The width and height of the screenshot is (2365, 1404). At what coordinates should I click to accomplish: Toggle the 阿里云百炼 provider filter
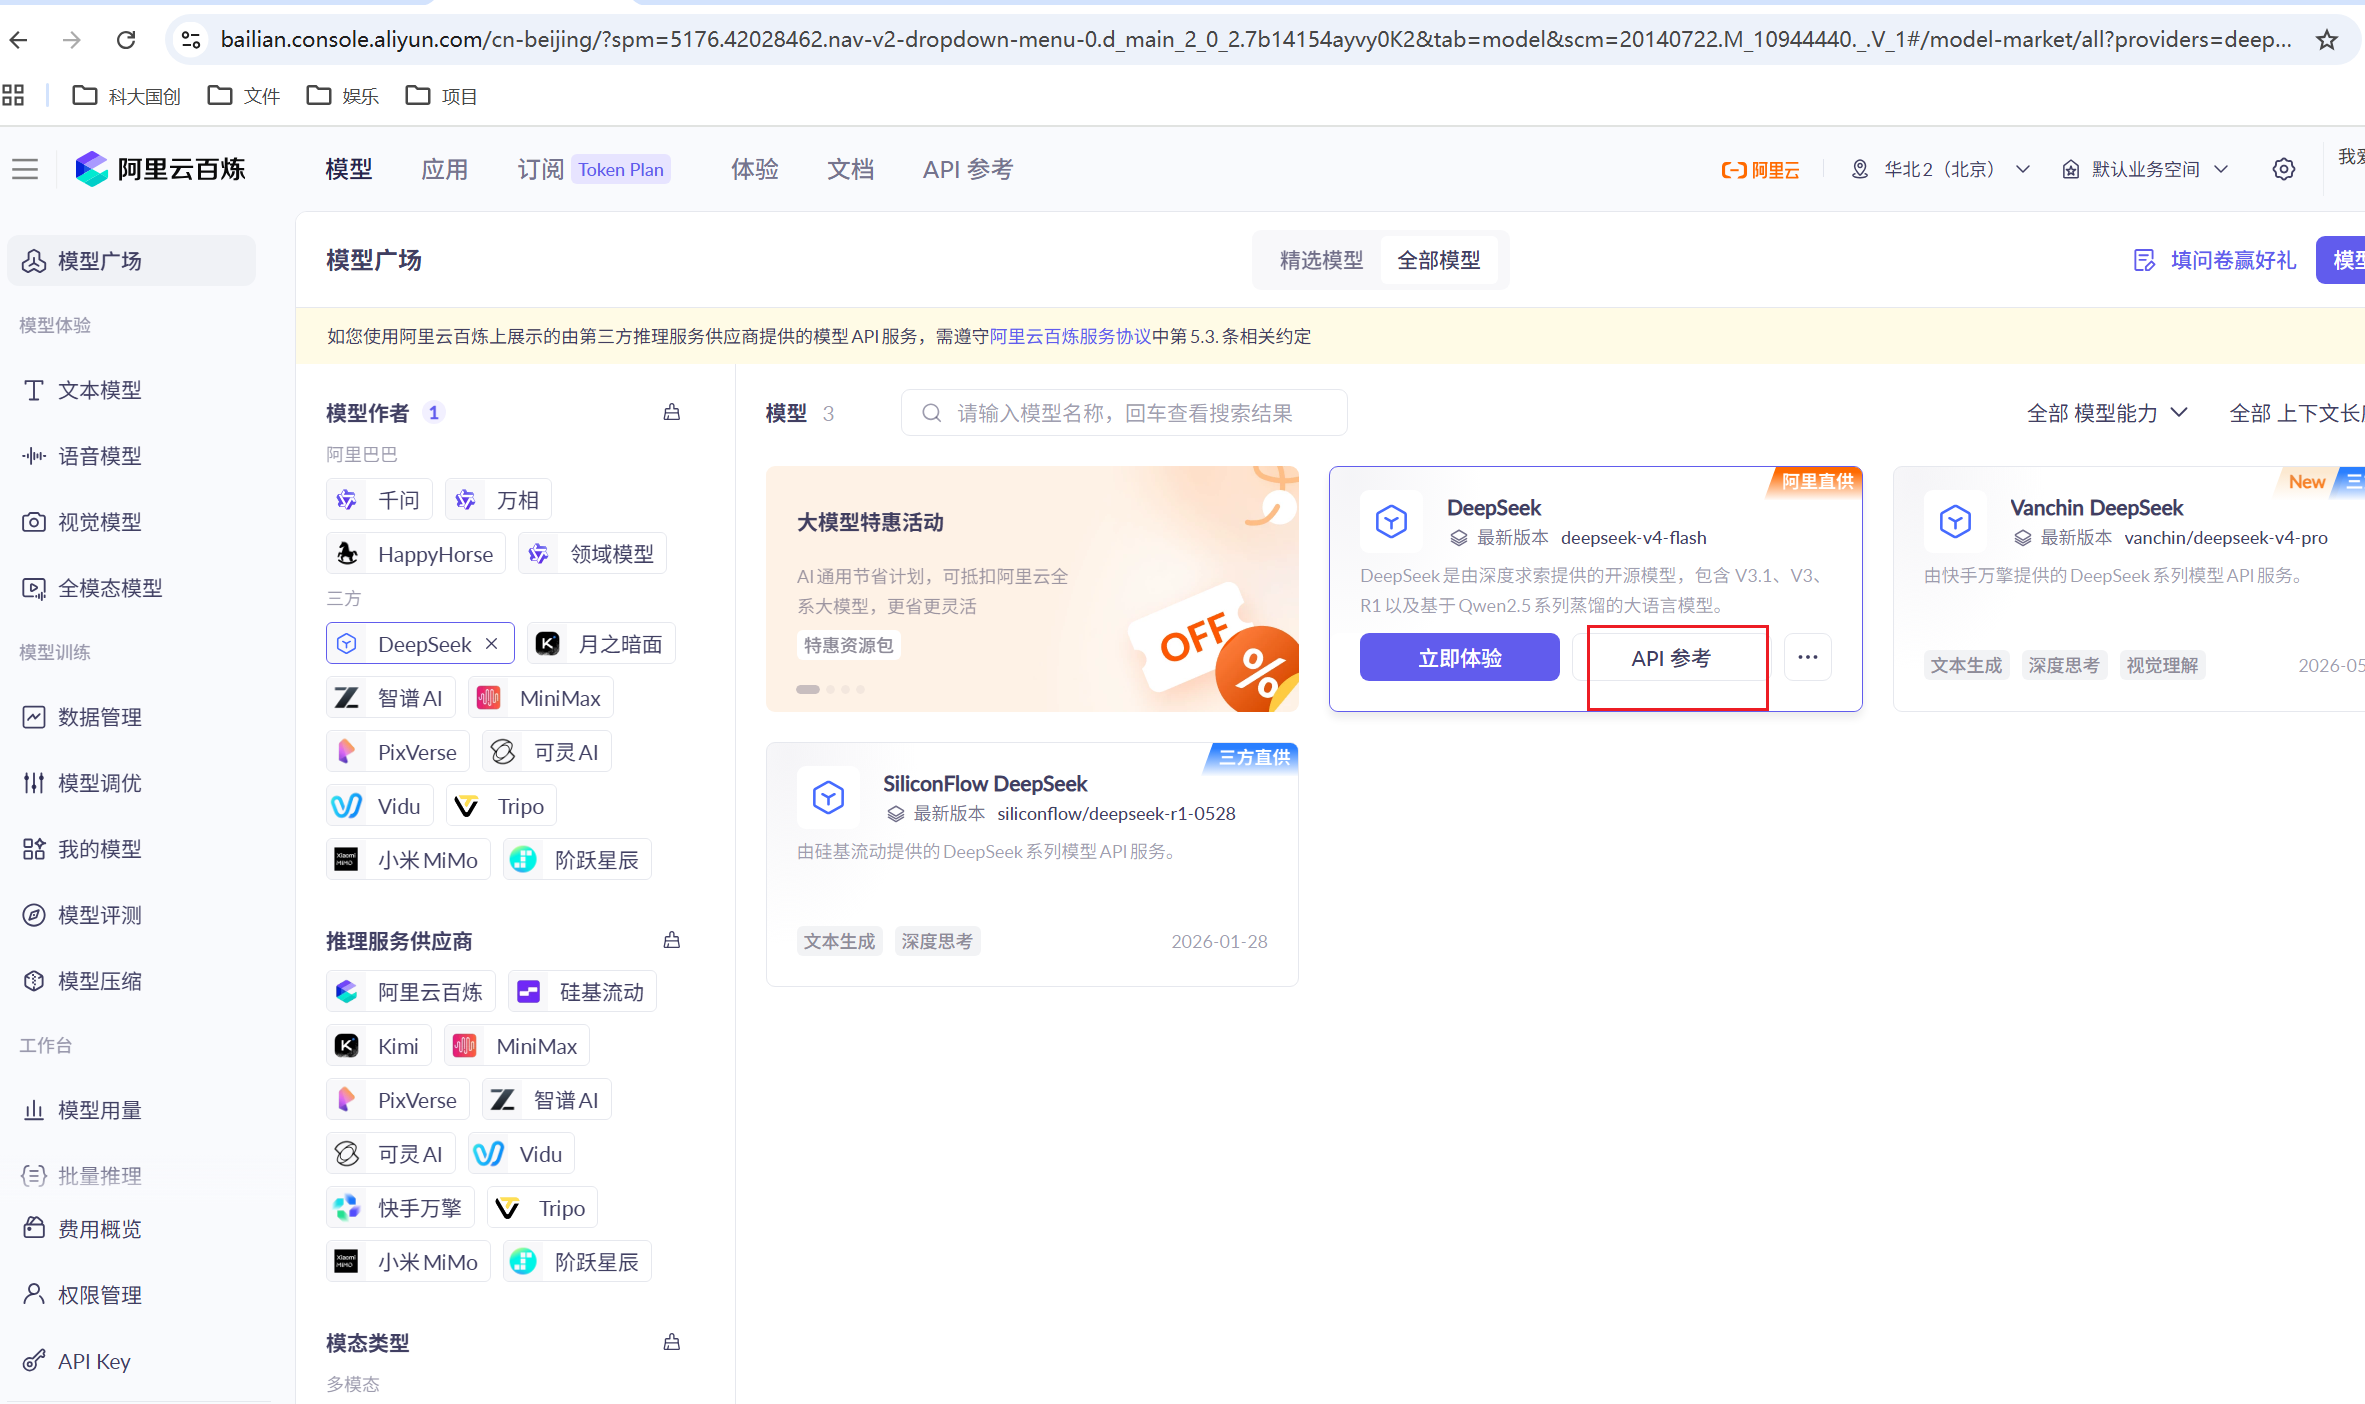coord(411,992)
